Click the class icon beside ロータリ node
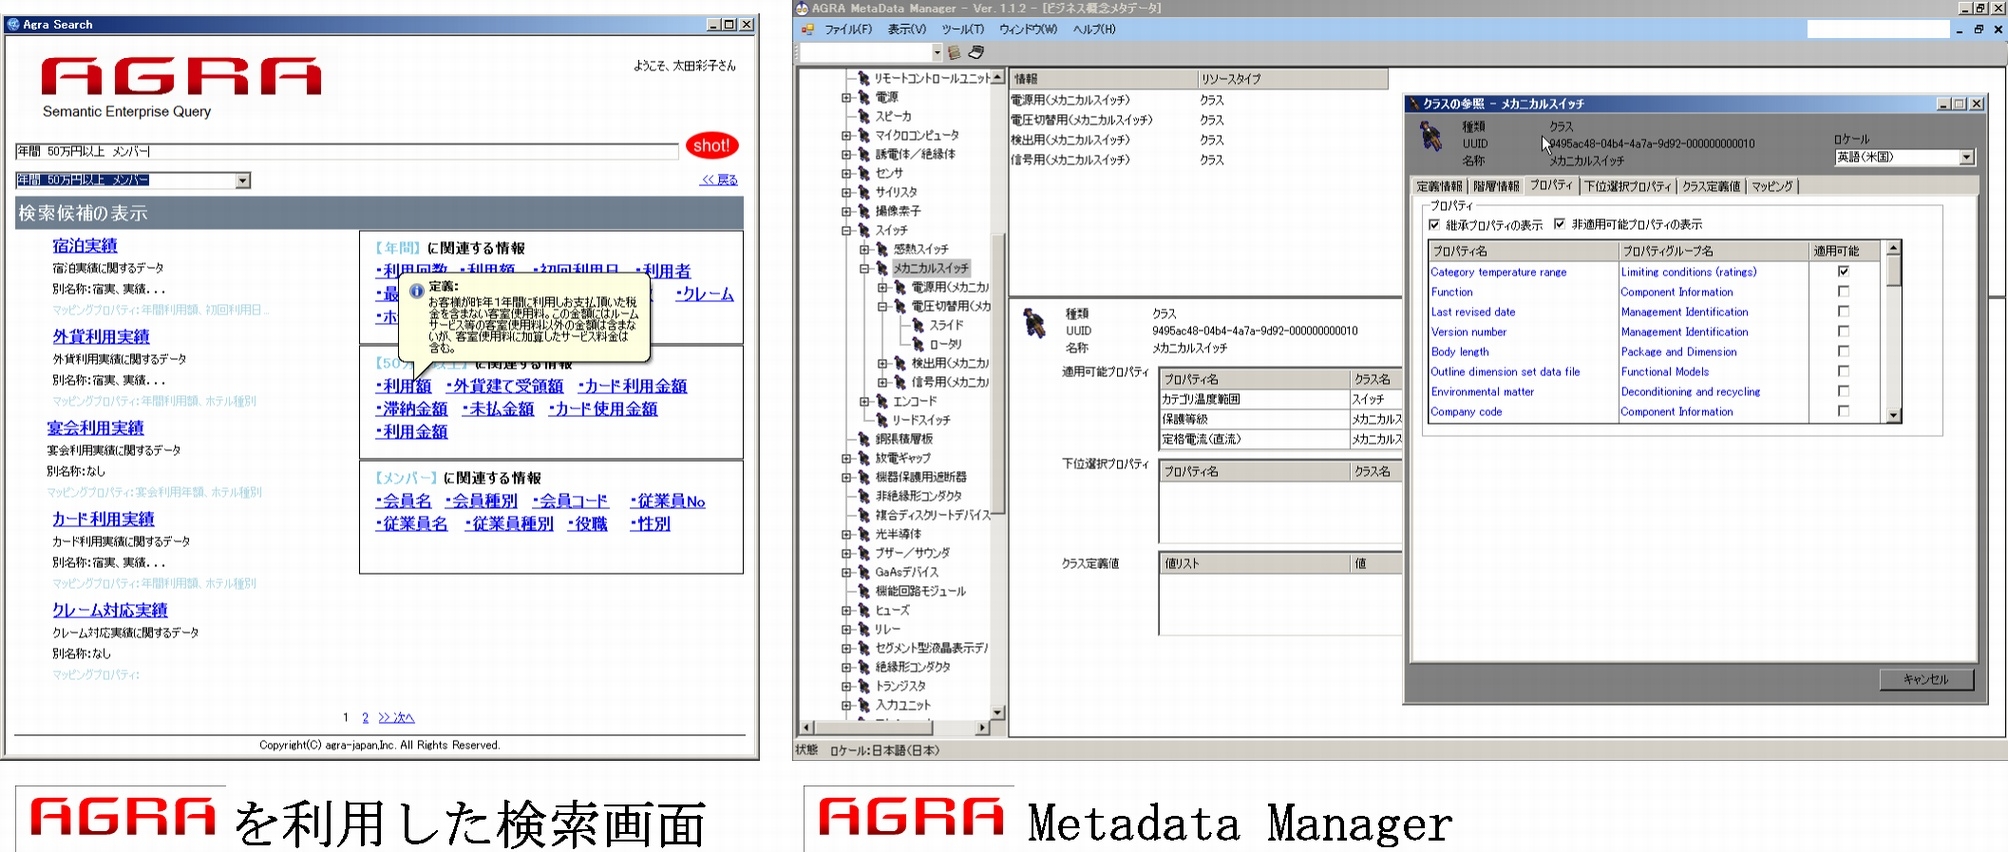The image size is (2008, 852). coord(918,344)
